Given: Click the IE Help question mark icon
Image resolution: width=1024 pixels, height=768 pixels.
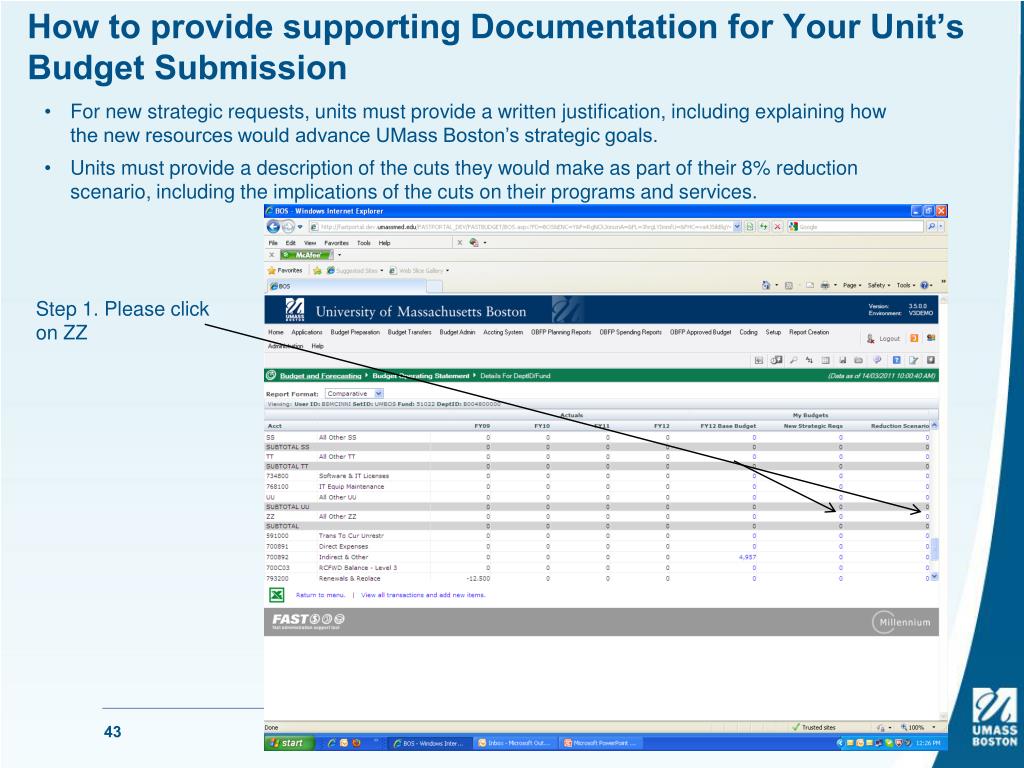Looking at the screenshot, I should click(924, 285).
